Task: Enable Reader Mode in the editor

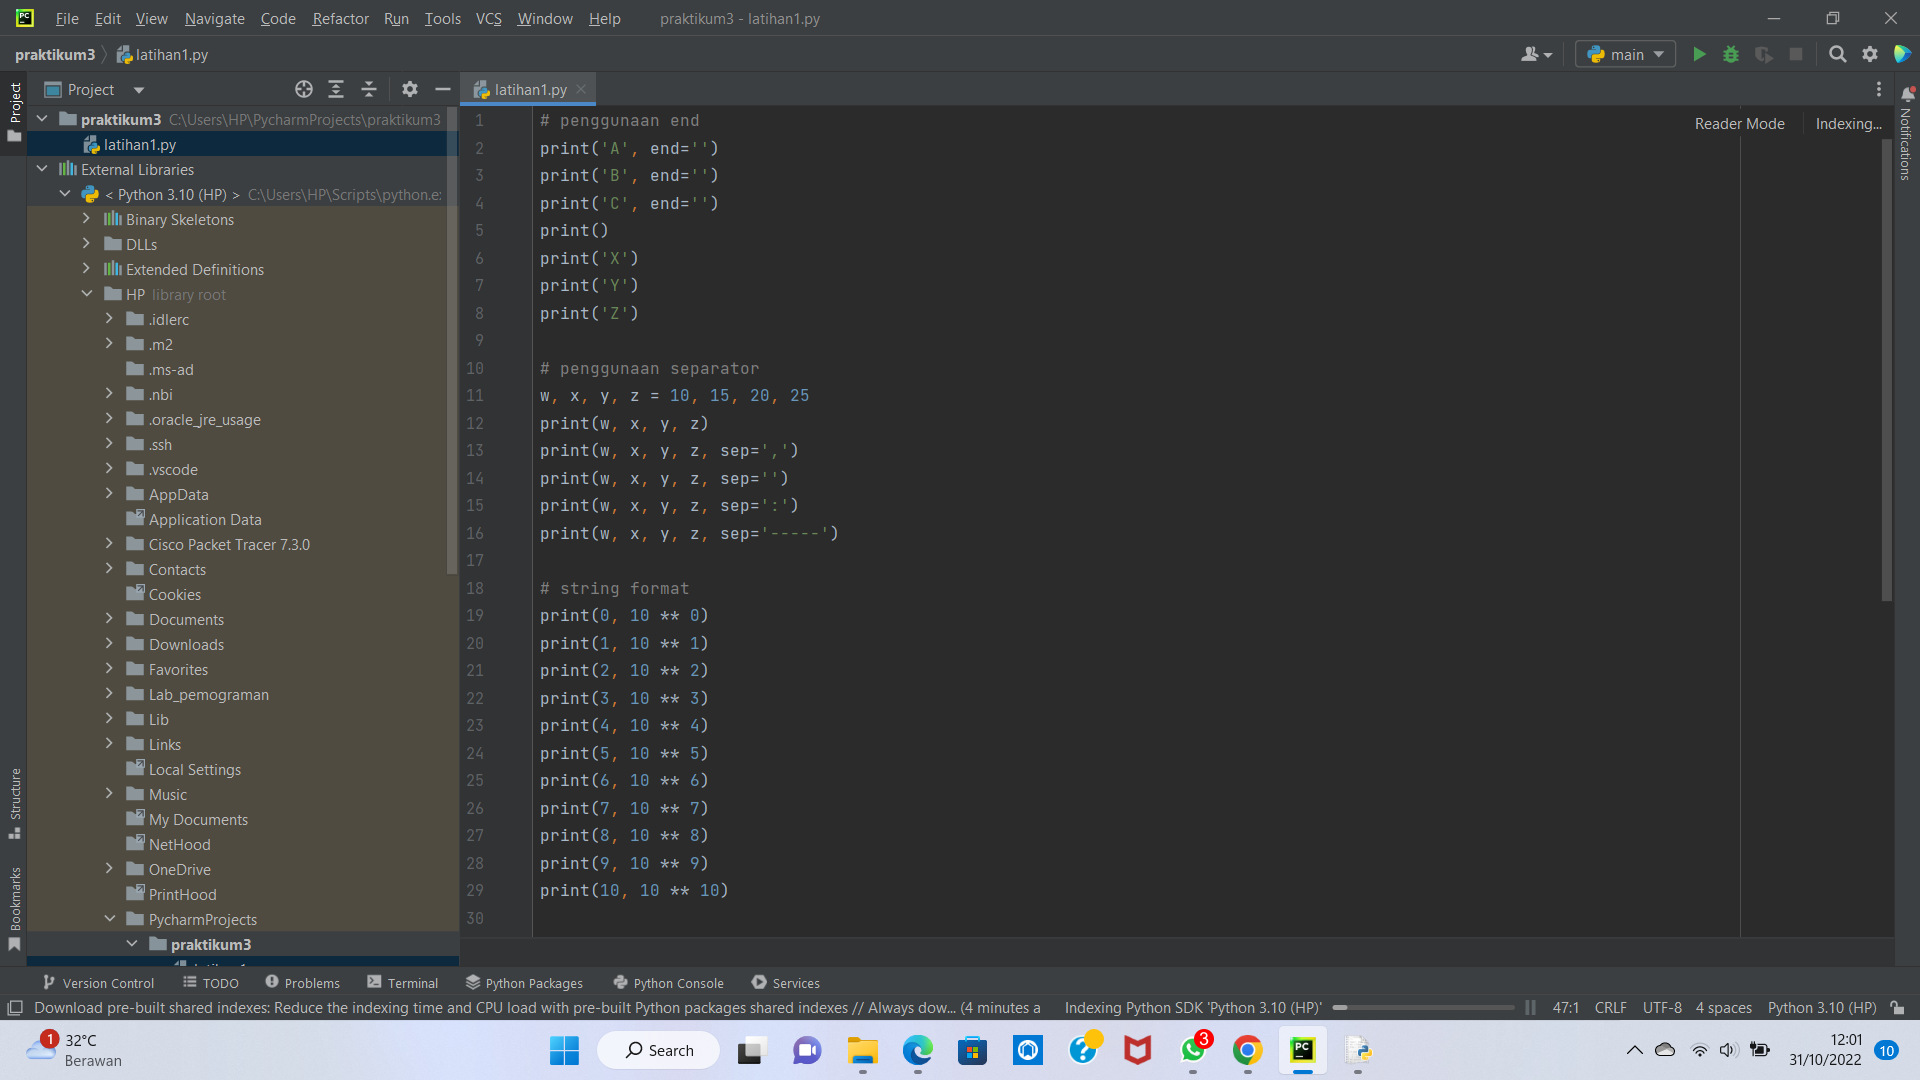Action: click(x=1739, y=123)
